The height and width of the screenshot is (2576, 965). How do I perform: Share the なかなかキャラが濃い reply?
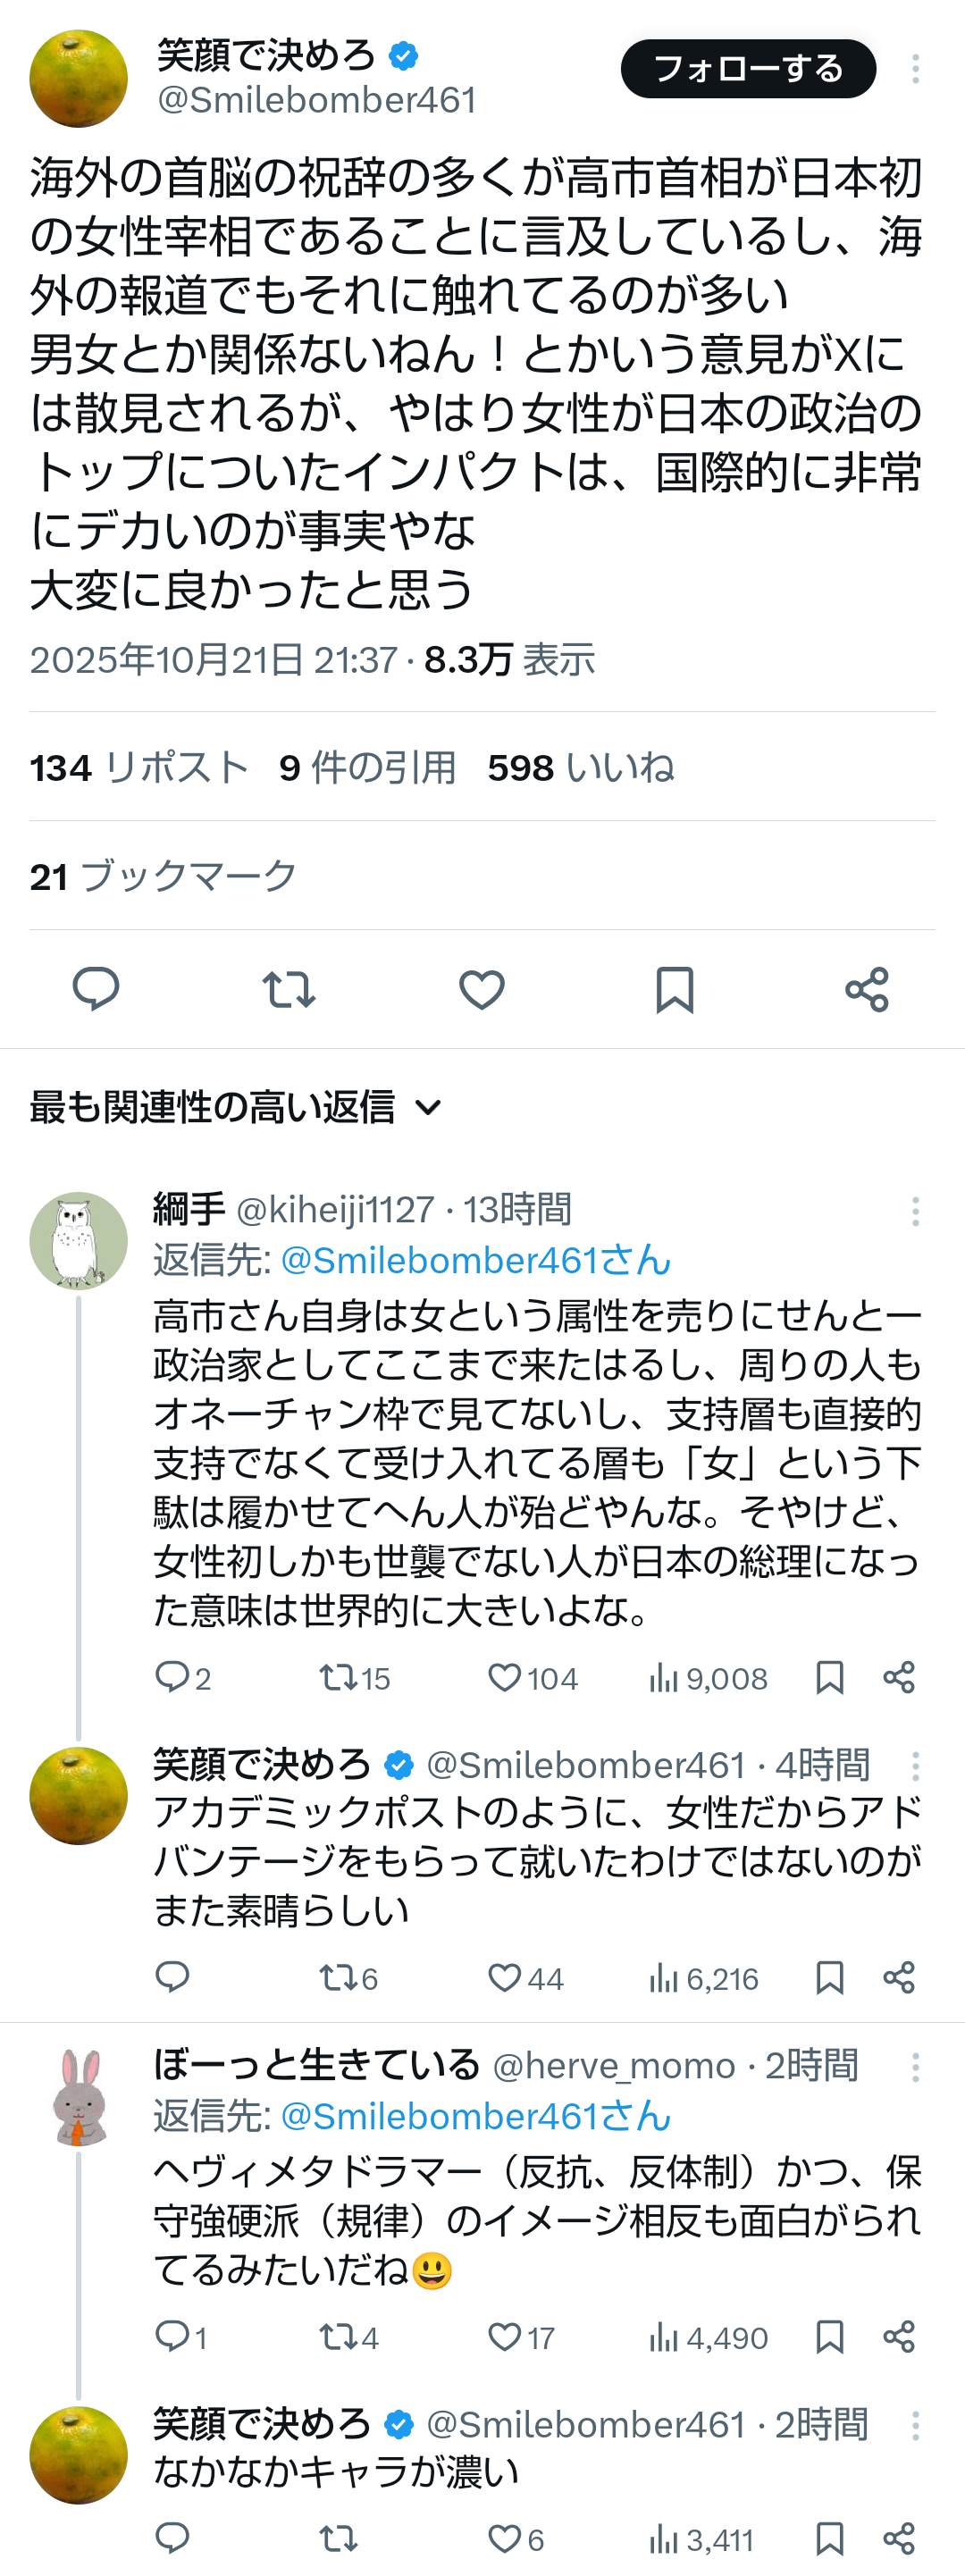(899, 2538)
